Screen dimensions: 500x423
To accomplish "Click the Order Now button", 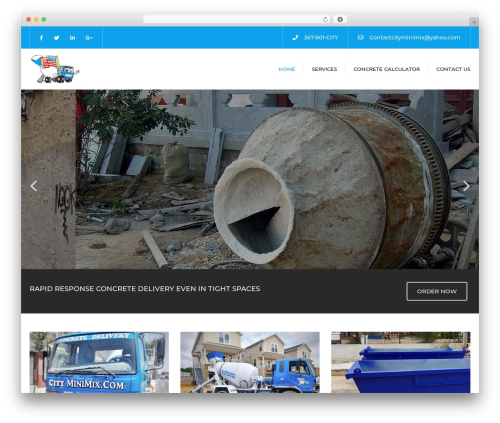I will 437,291.
